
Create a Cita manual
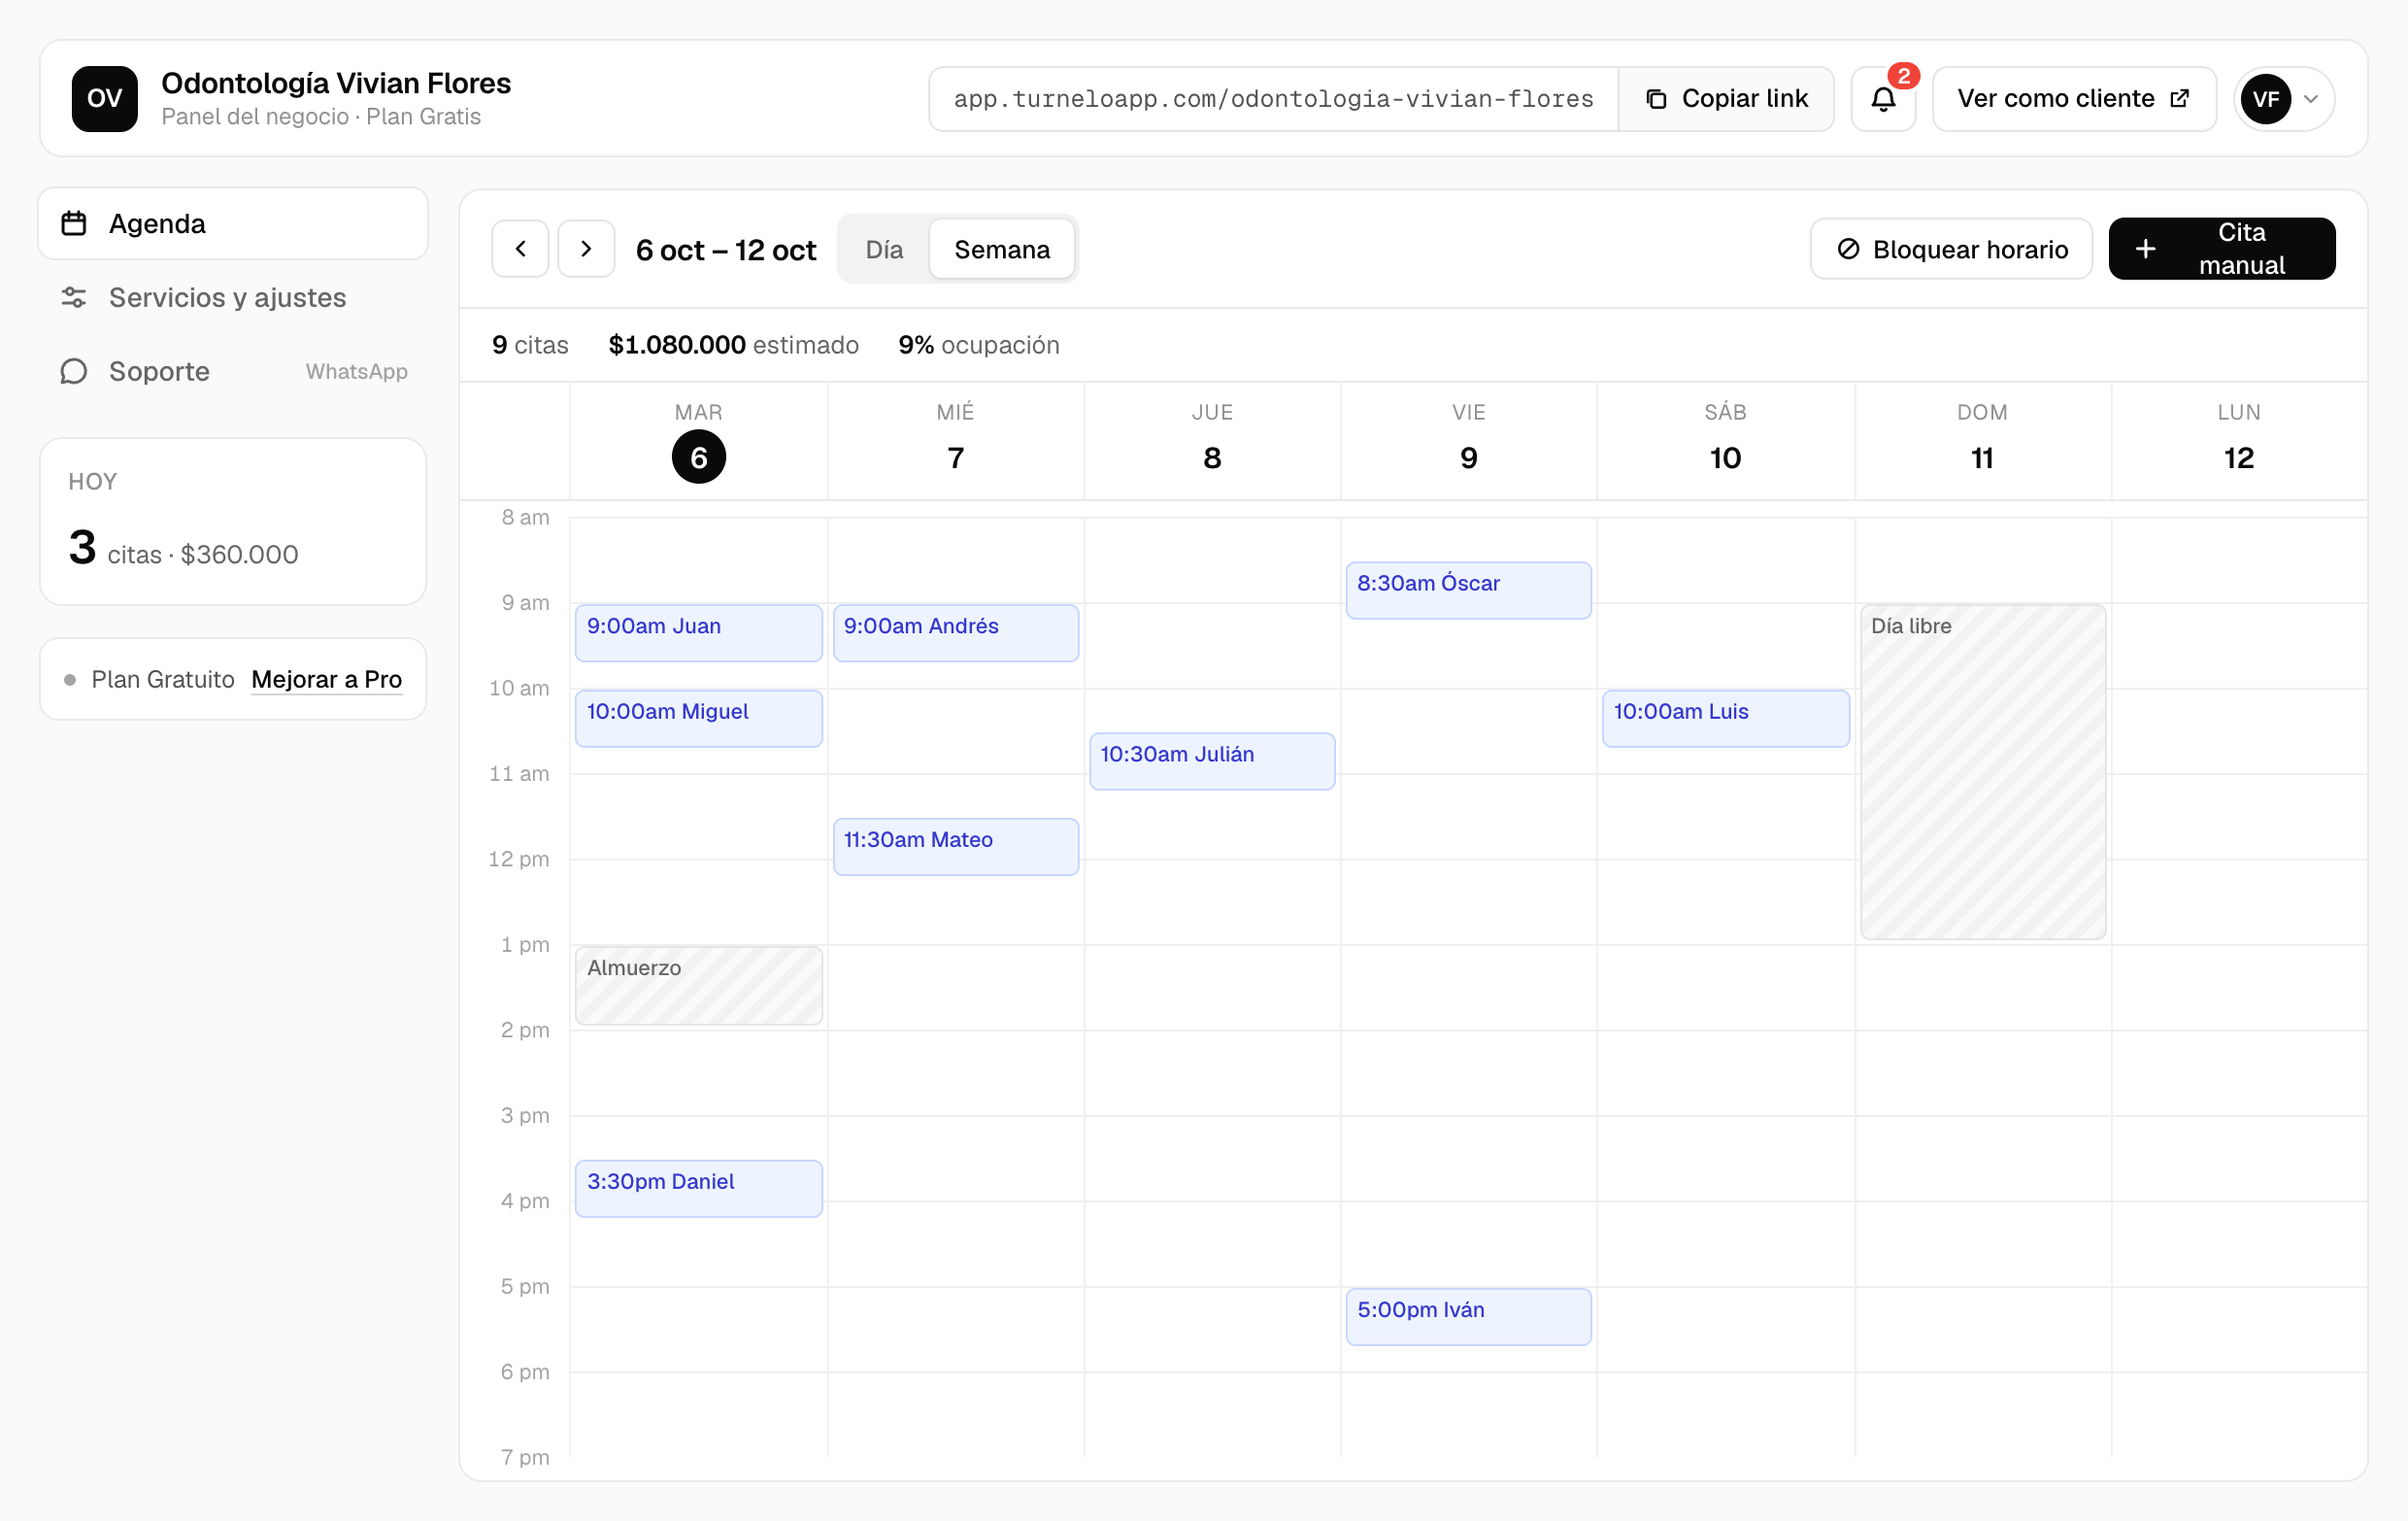point(2222,248)
